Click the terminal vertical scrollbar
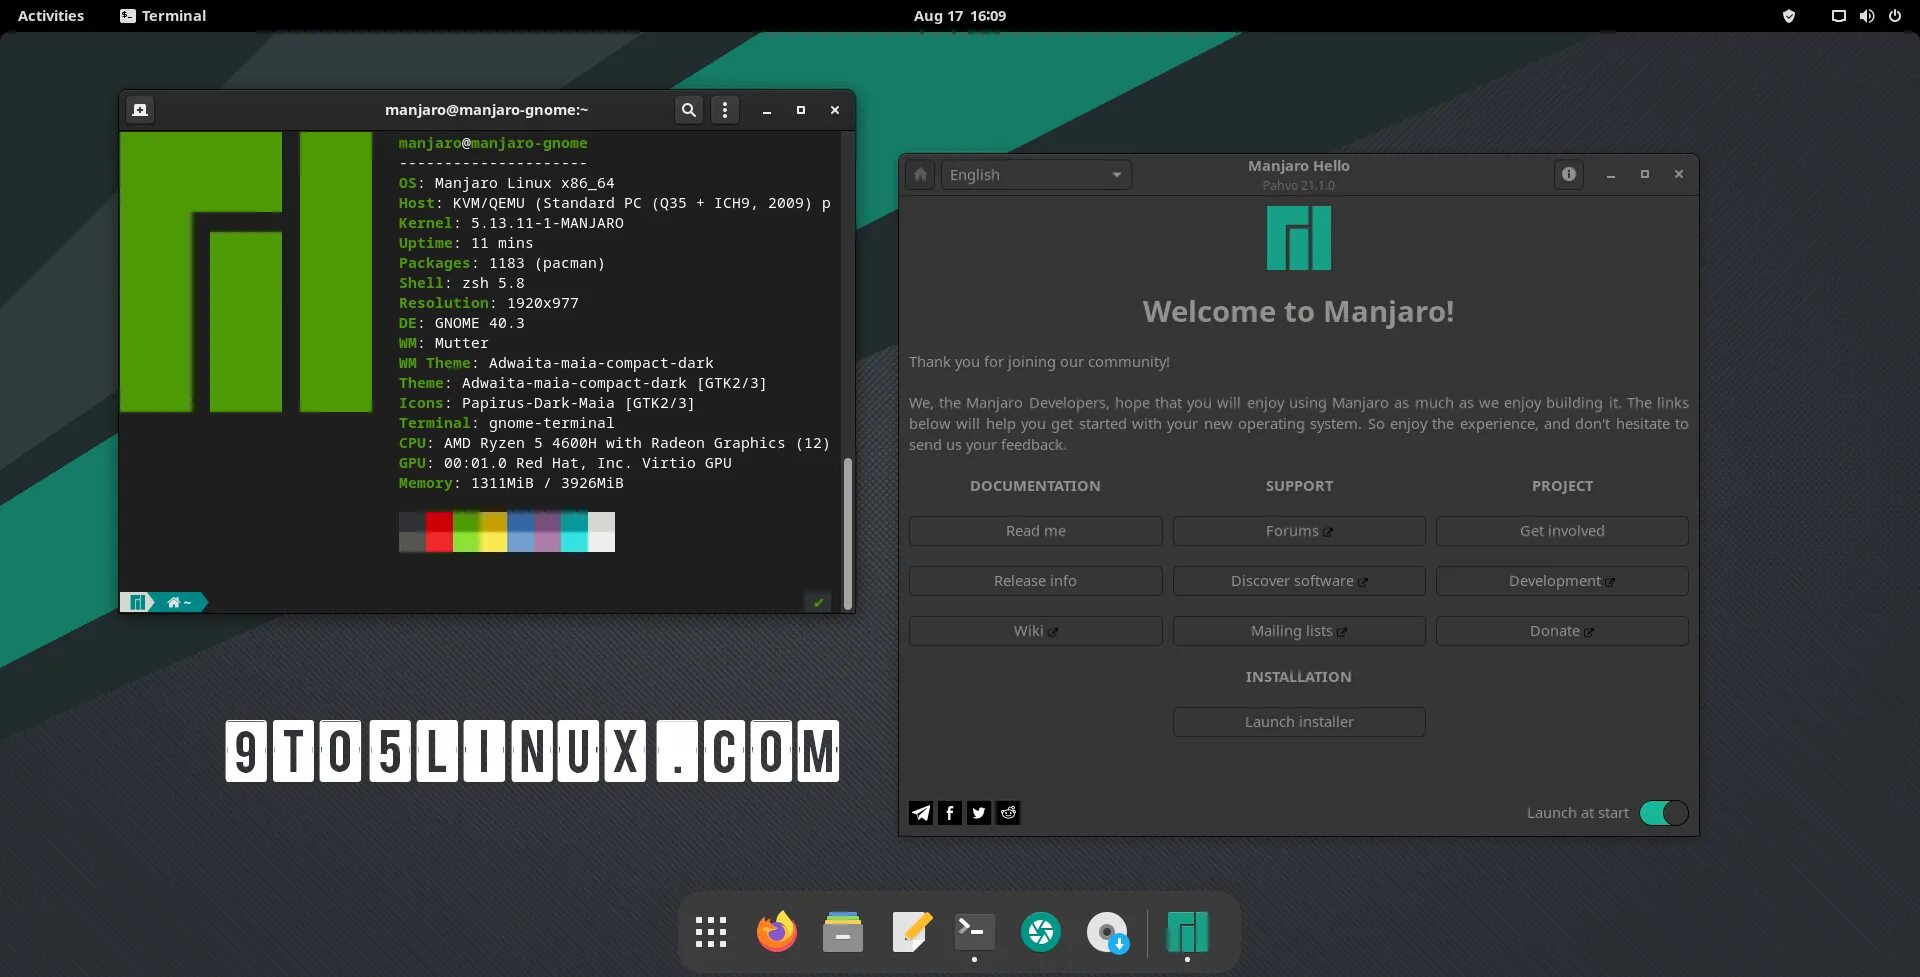 848,533
